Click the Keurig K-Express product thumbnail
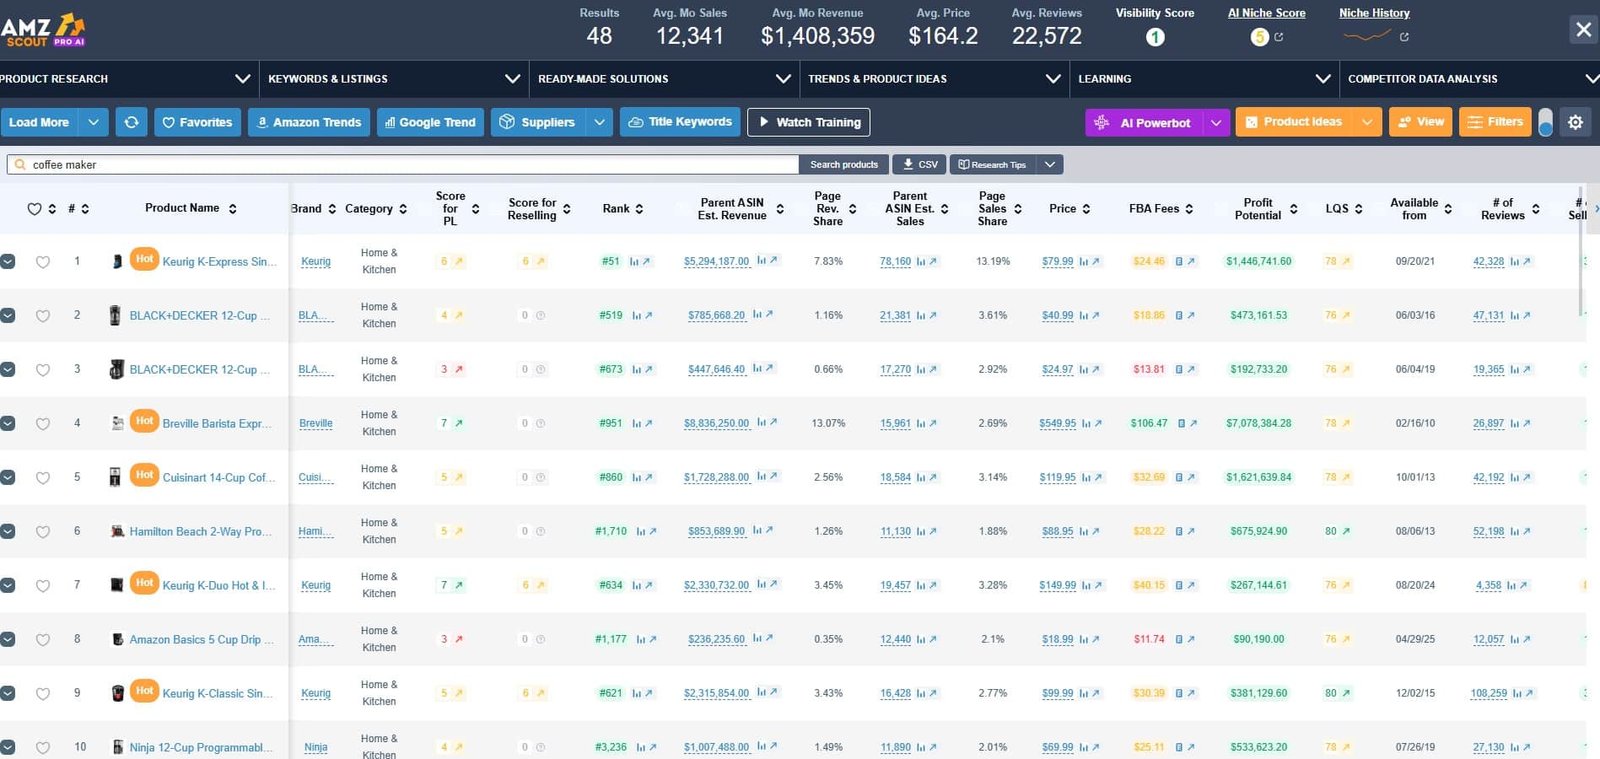This screenshot has height=759, width=1600. pos(116,261)
